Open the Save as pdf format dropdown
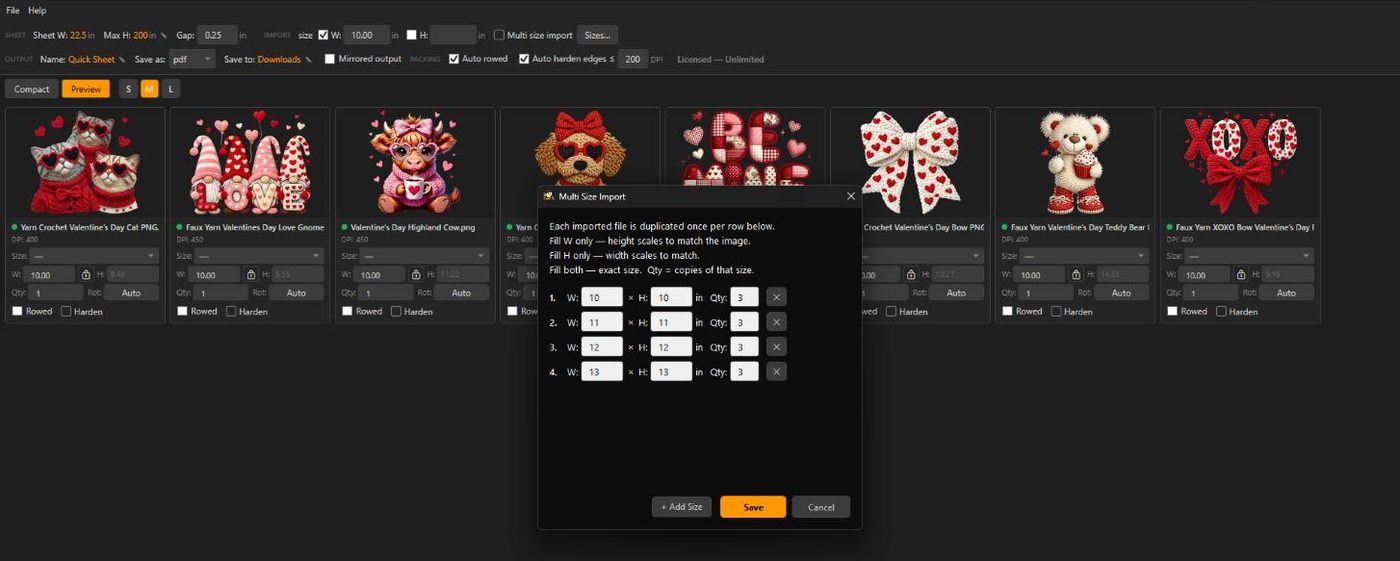The width and height of the screenshot is (1400, 561). [192, 60]
